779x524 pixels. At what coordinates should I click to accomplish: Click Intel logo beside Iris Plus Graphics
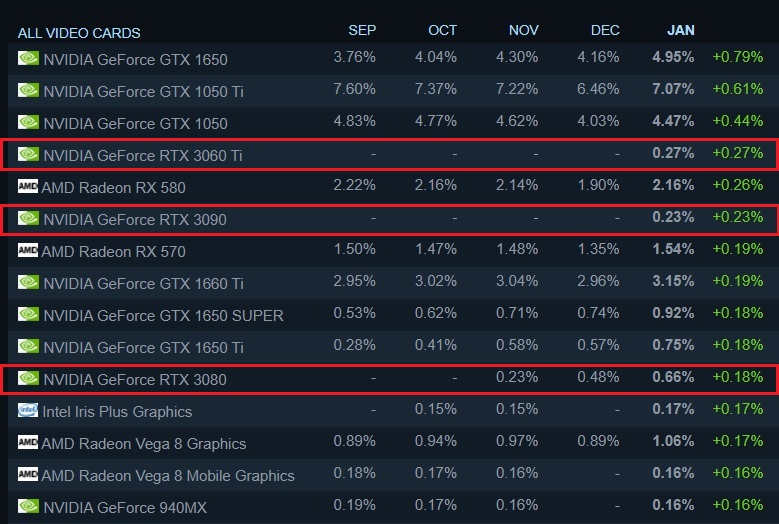pyautogui.click(x=28, y=410)
